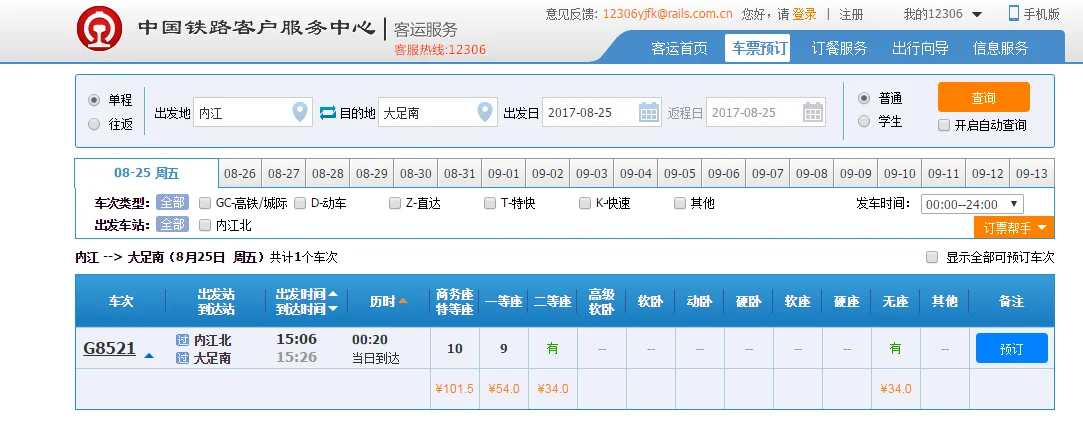Check Z-直达 train type filter
1083x445 pixels.
(x=394, y=203)
